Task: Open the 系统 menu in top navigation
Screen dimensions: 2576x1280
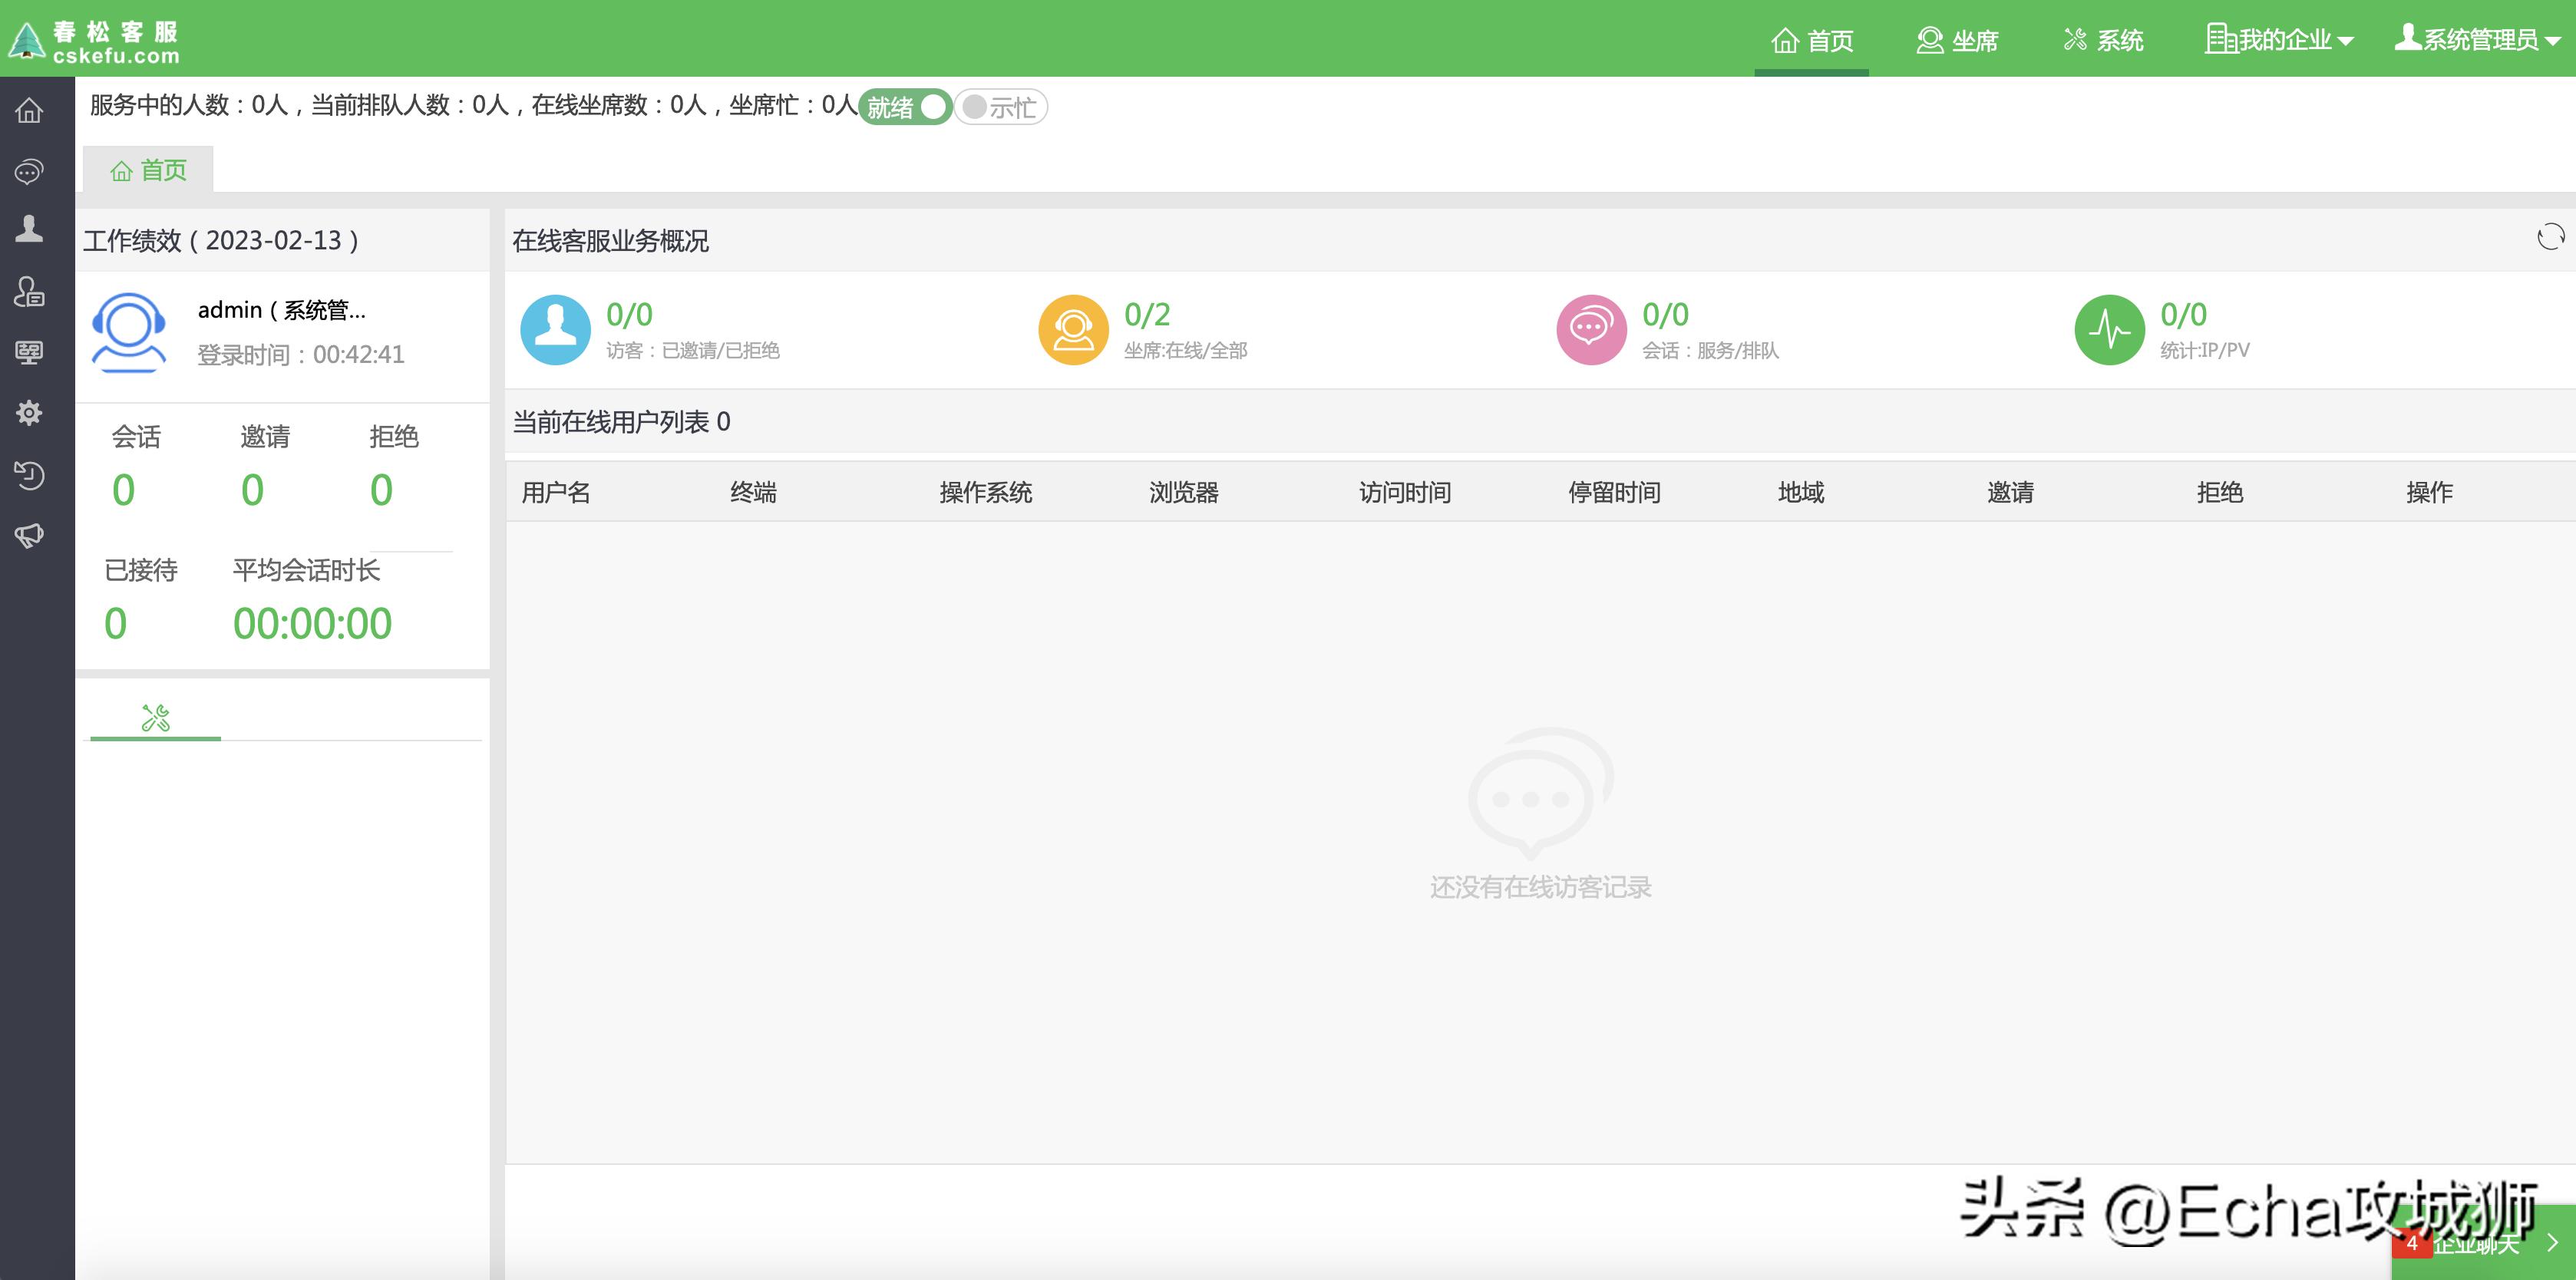Action: [x=2104, y=40]
